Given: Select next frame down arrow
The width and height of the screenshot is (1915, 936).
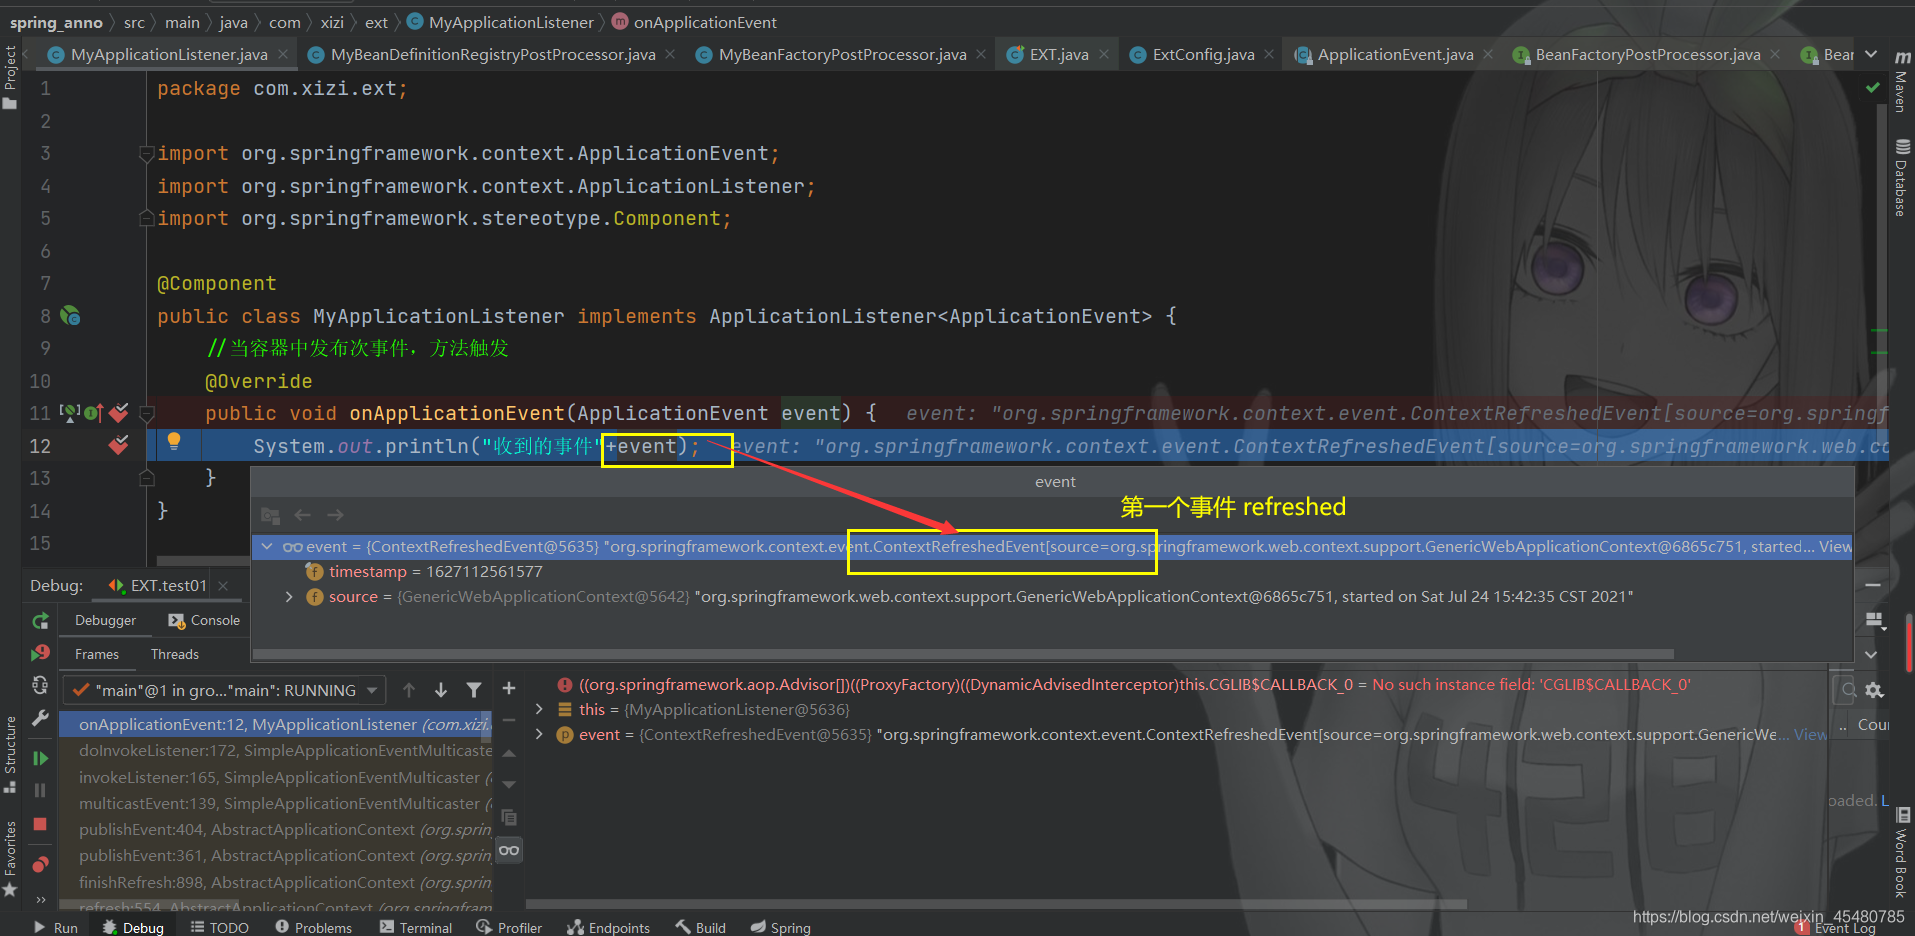Looking at the screenshot, I should [441, 690].
